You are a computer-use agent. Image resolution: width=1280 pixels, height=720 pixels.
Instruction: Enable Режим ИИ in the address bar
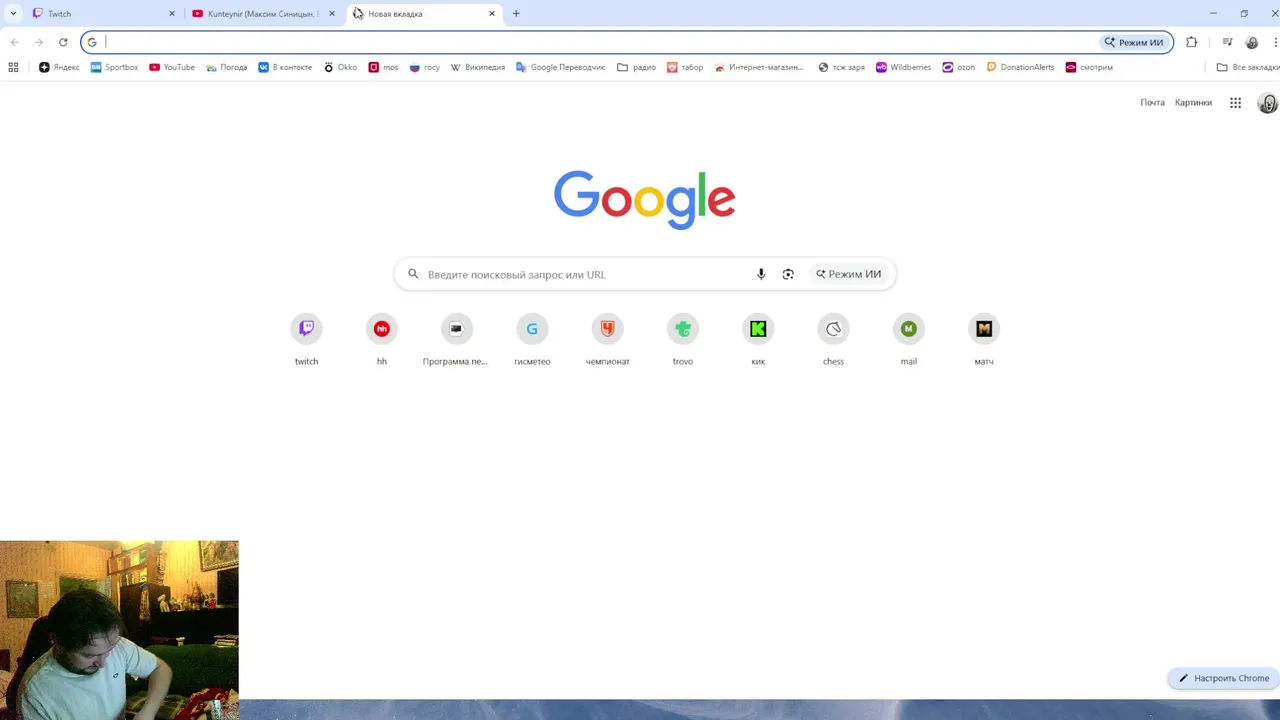[1134, 42]
